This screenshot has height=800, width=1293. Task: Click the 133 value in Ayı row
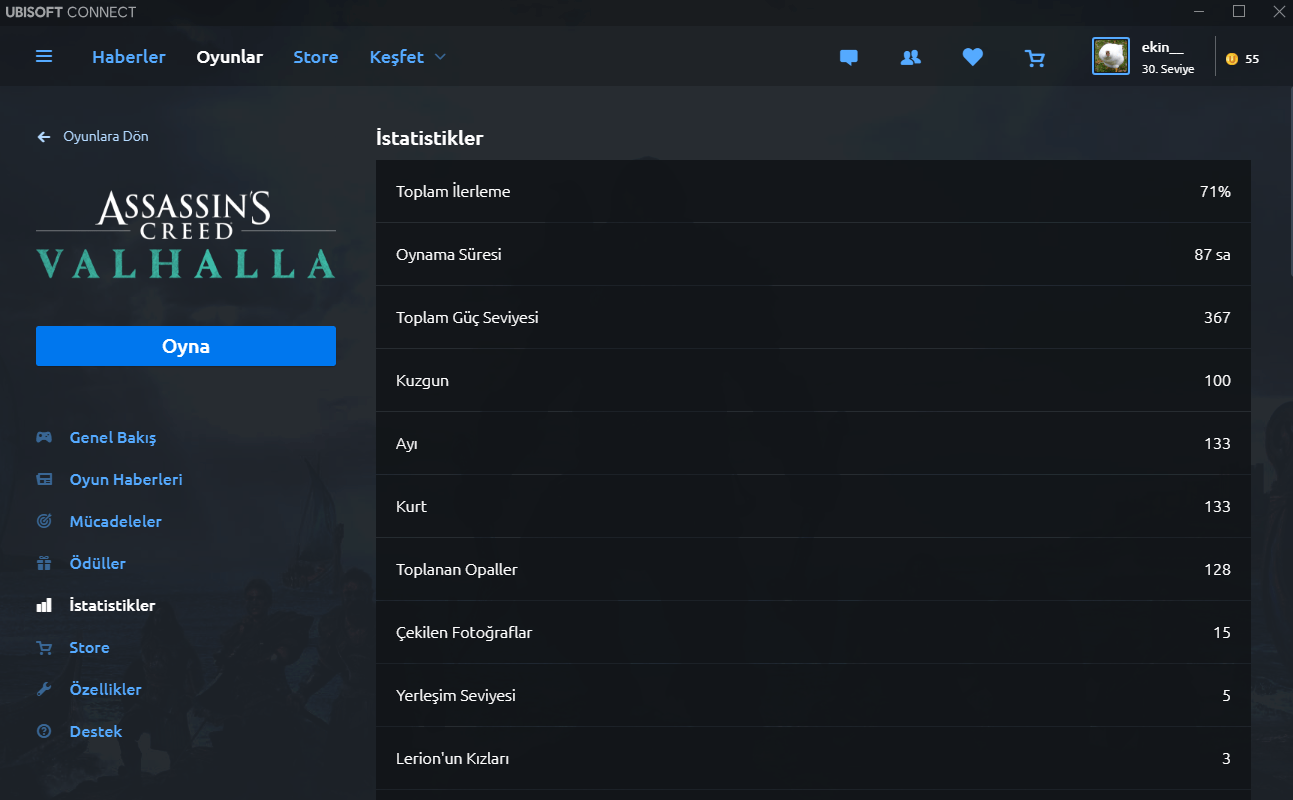[x=1217, y=444]
